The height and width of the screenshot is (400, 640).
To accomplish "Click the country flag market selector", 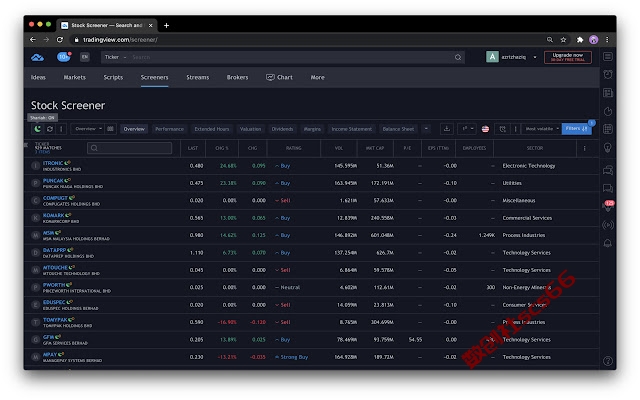I will [485, 129].
